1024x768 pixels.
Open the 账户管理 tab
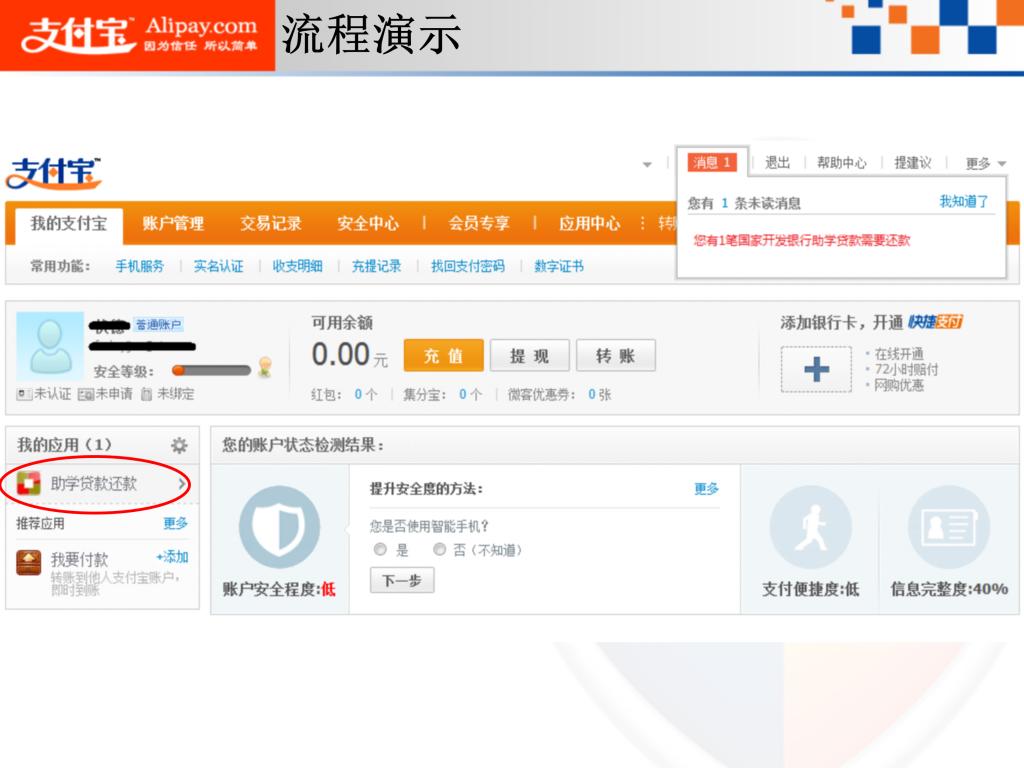coord(173,224)
